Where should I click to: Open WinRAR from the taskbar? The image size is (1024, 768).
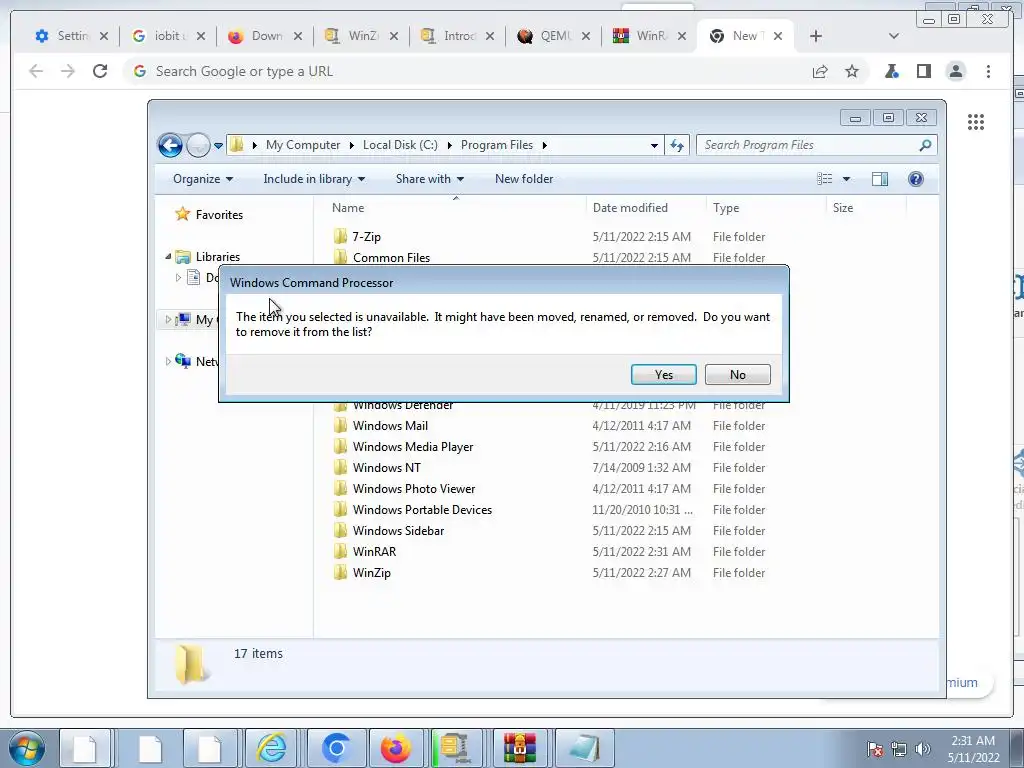pos(520,748)
